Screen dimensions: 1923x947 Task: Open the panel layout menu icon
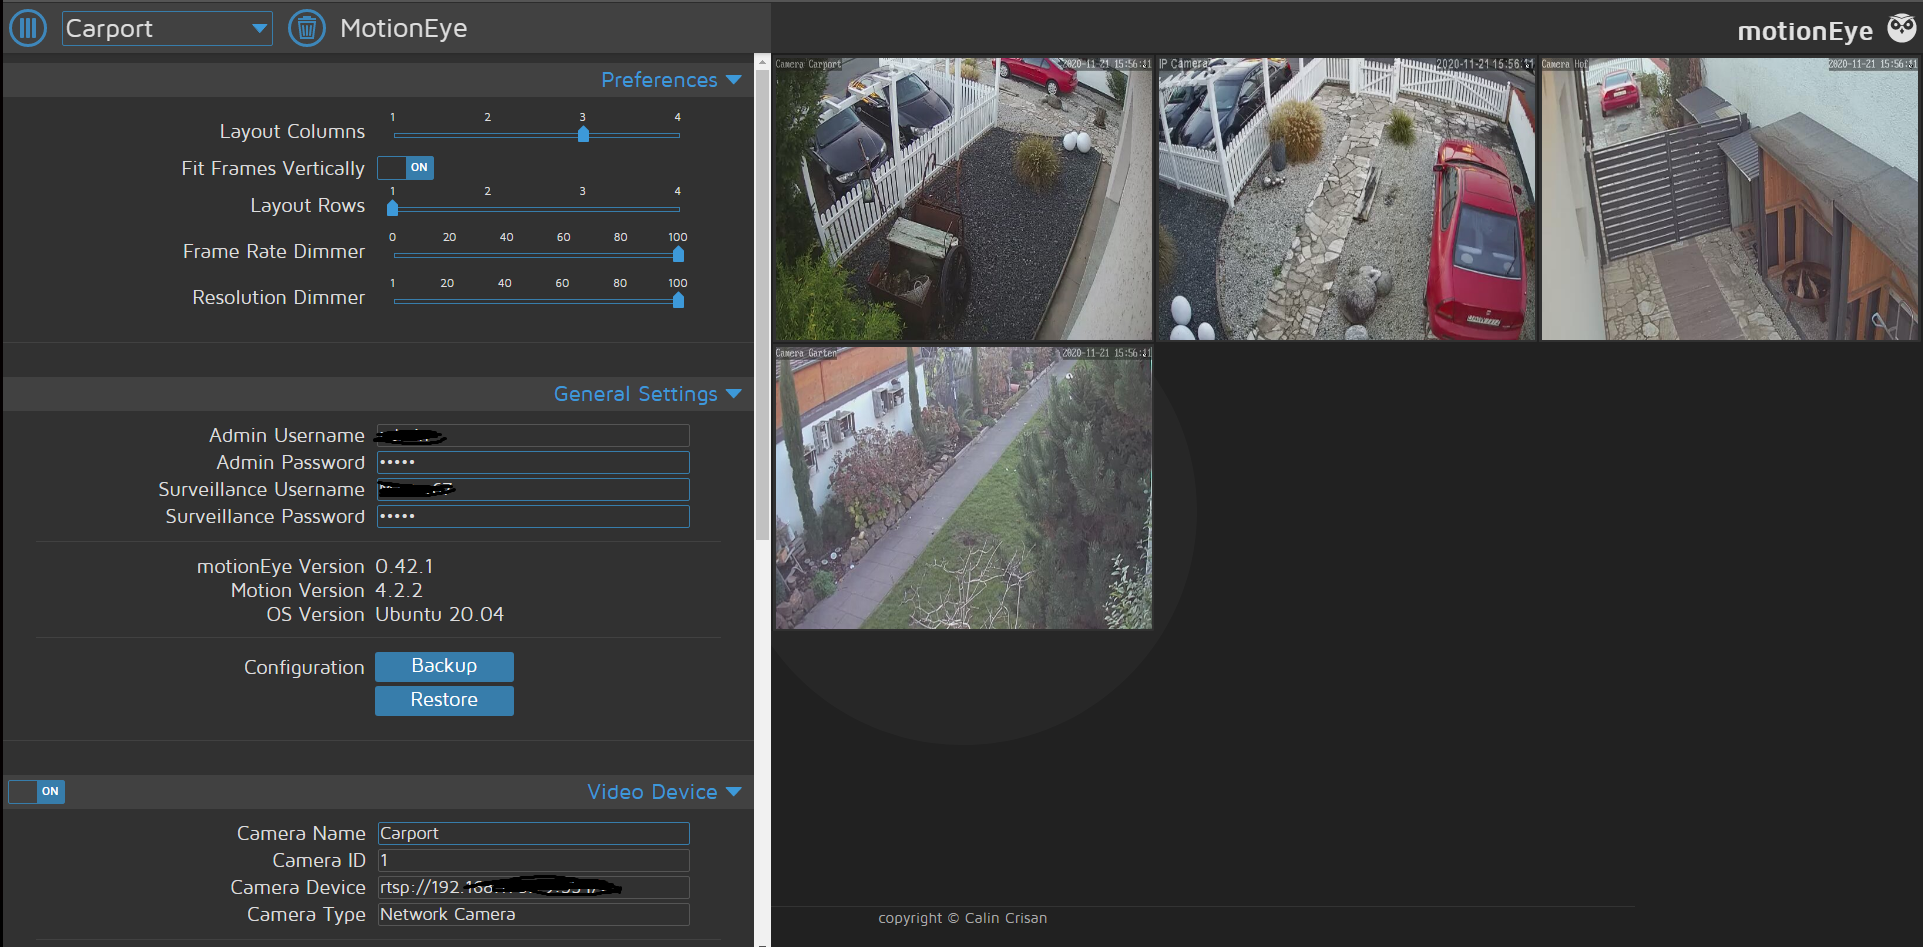pyautogui.click(x=27, y=27)
